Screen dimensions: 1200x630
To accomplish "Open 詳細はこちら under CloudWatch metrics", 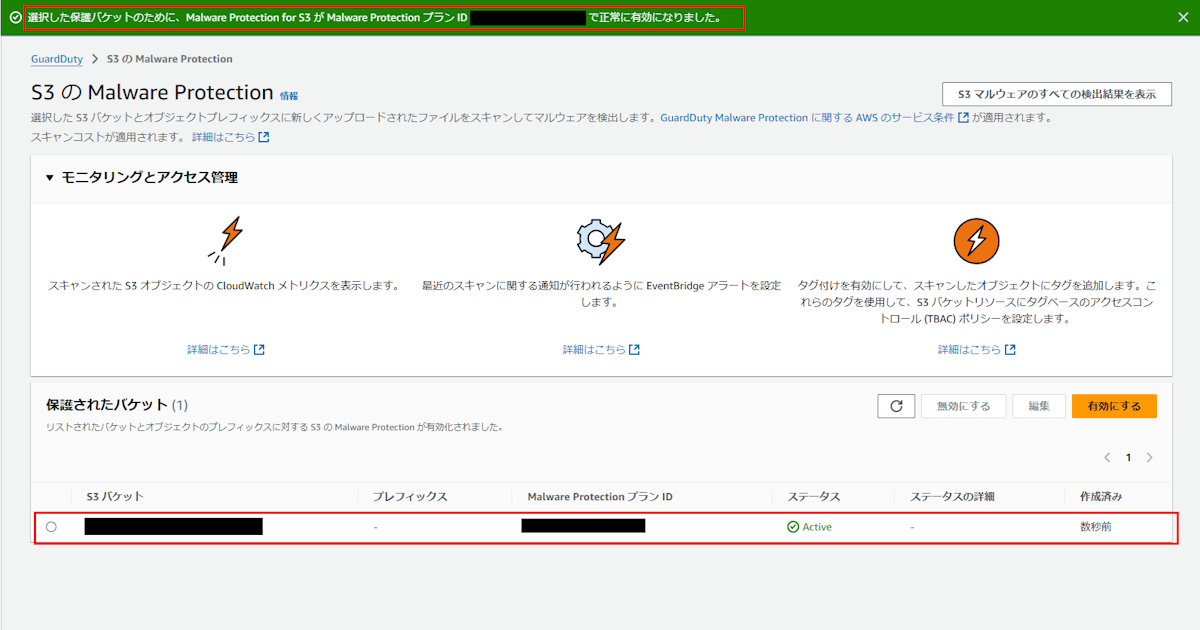I will [x=218, y=350].
